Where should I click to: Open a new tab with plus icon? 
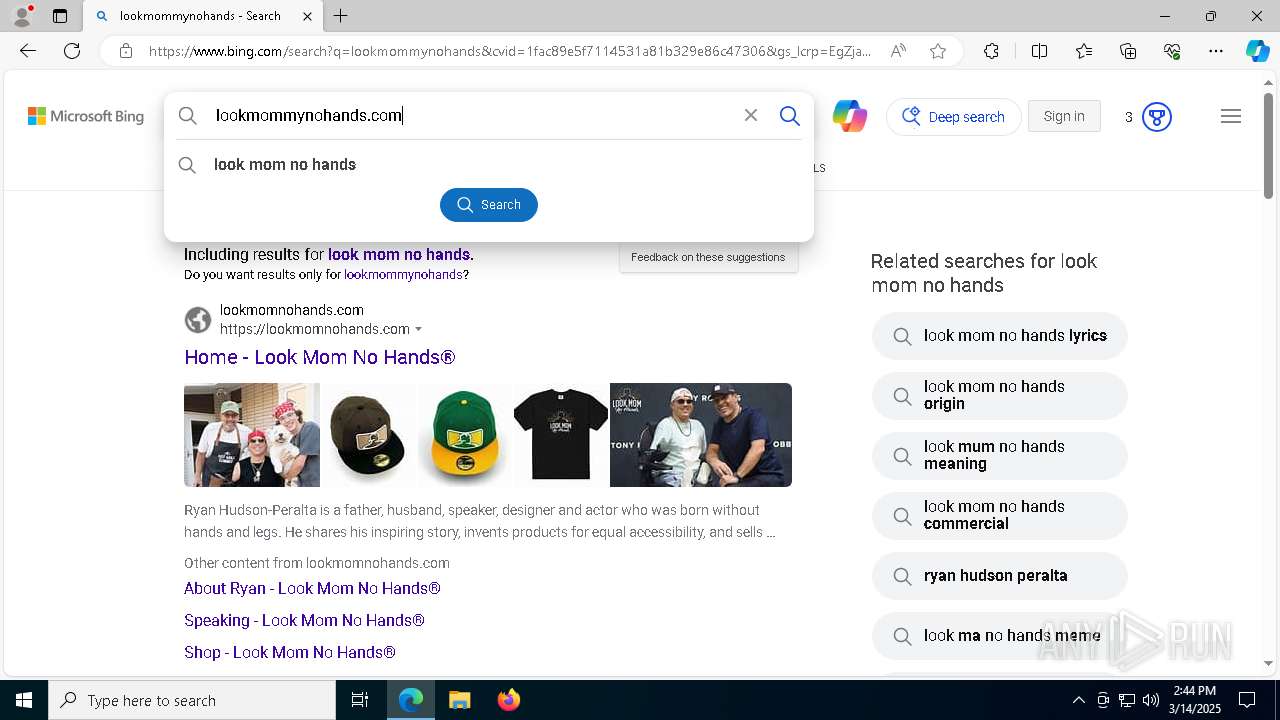click(341, 16)
